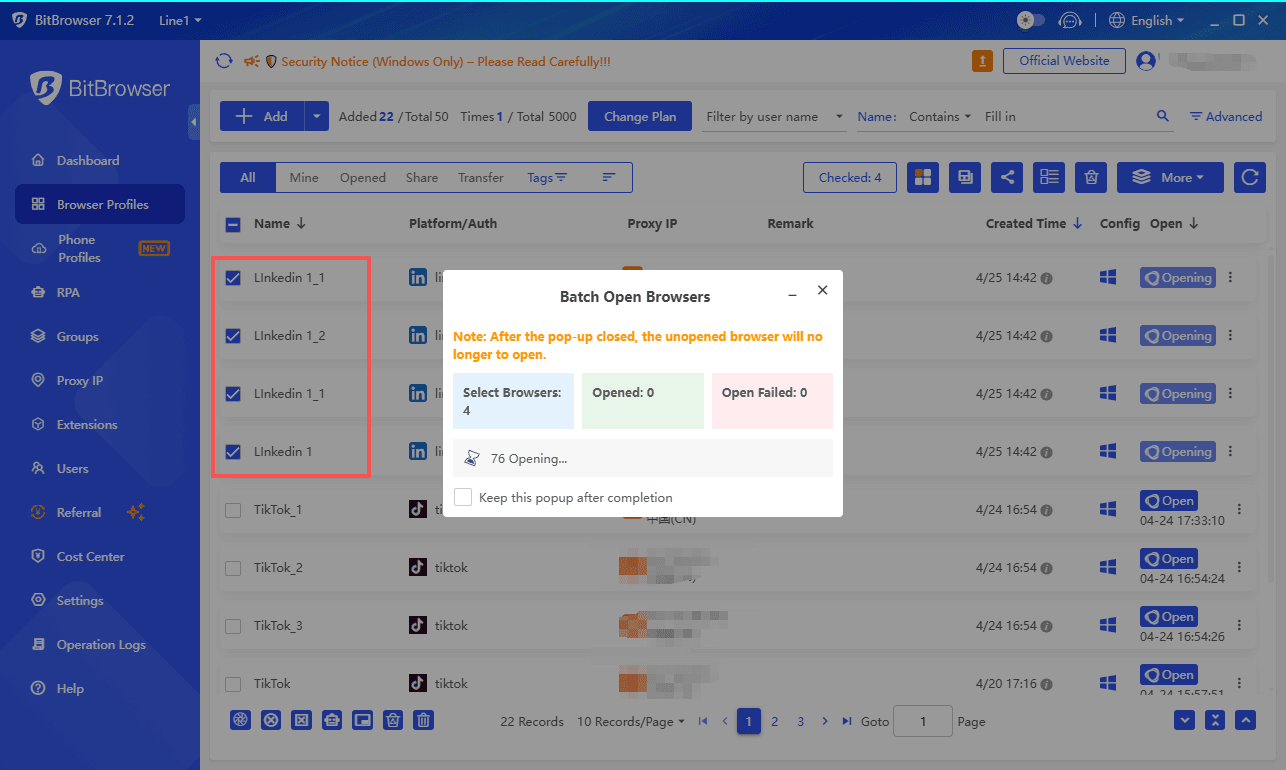This screenshot has width=1286, height=770.
Task: Check the TikTok_1 profile row
Action: [x=232, y=510]
